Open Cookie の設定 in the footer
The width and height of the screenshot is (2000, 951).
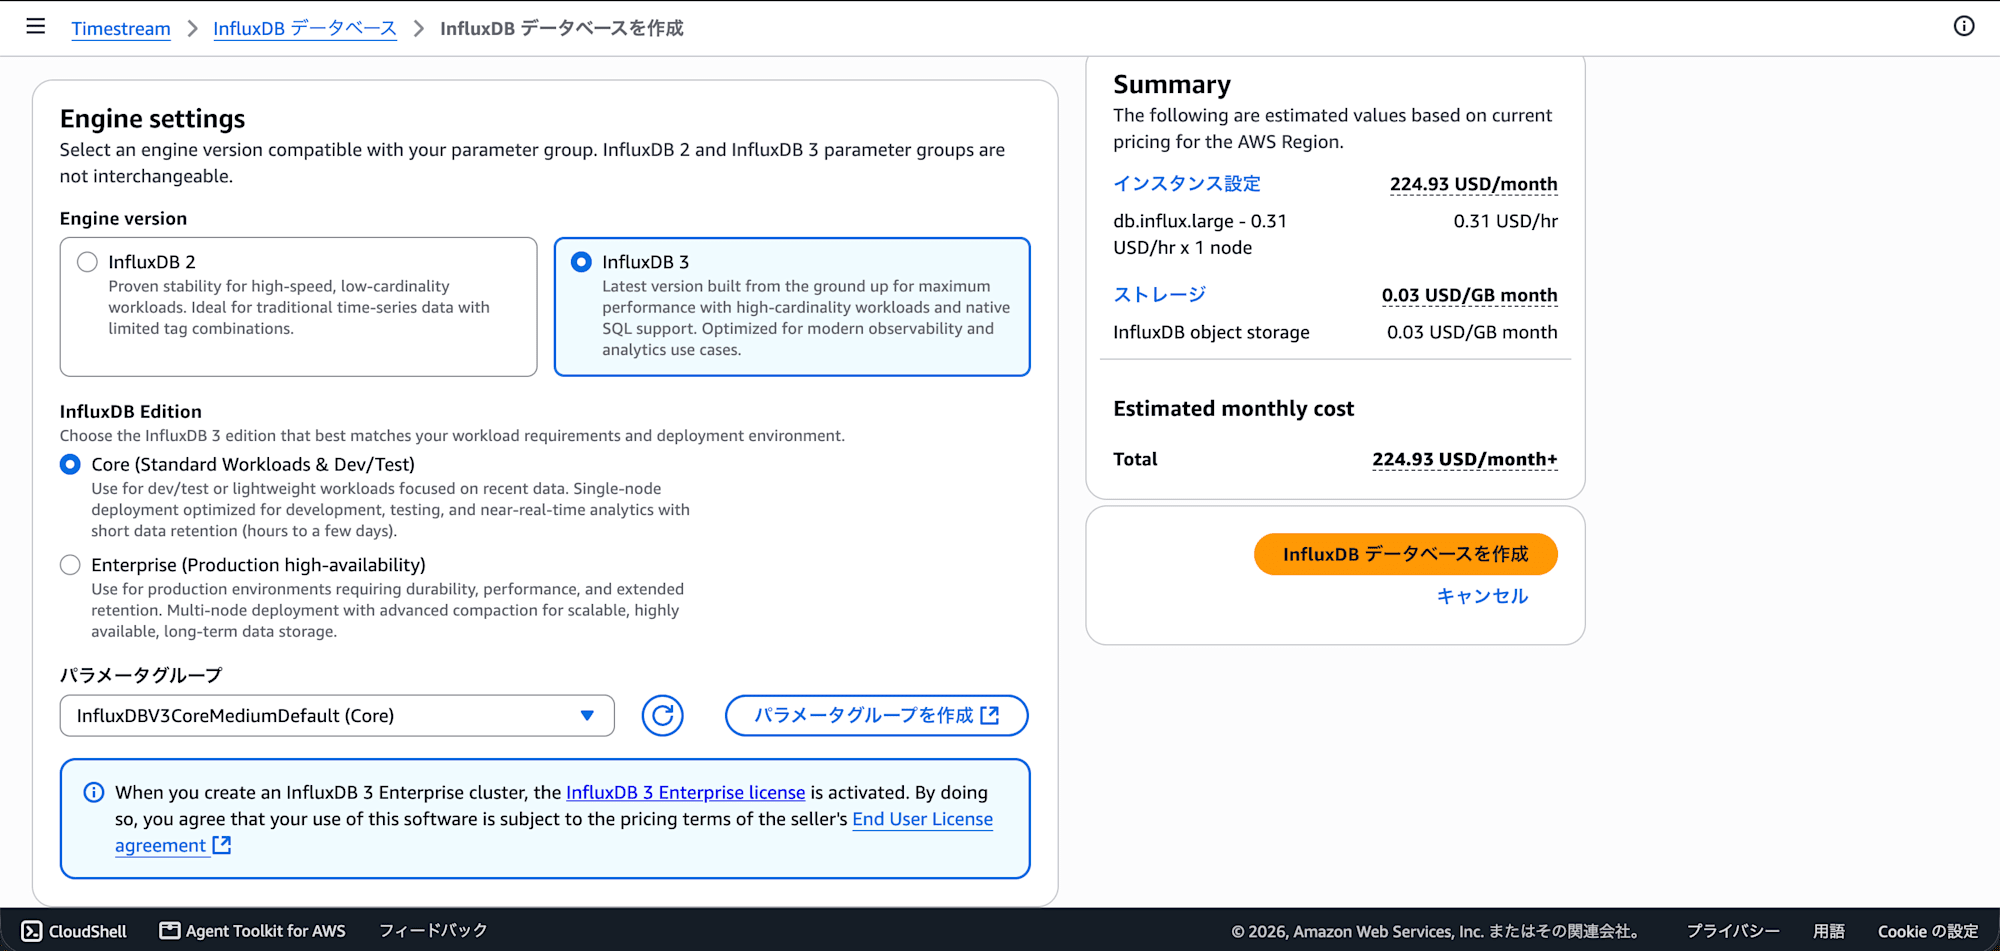click(1928, 931)
